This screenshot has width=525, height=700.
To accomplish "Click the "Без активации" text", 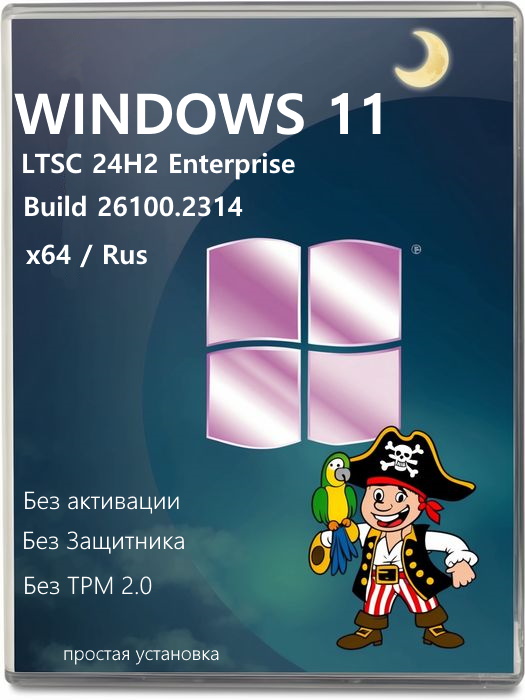I will point(101,502).
